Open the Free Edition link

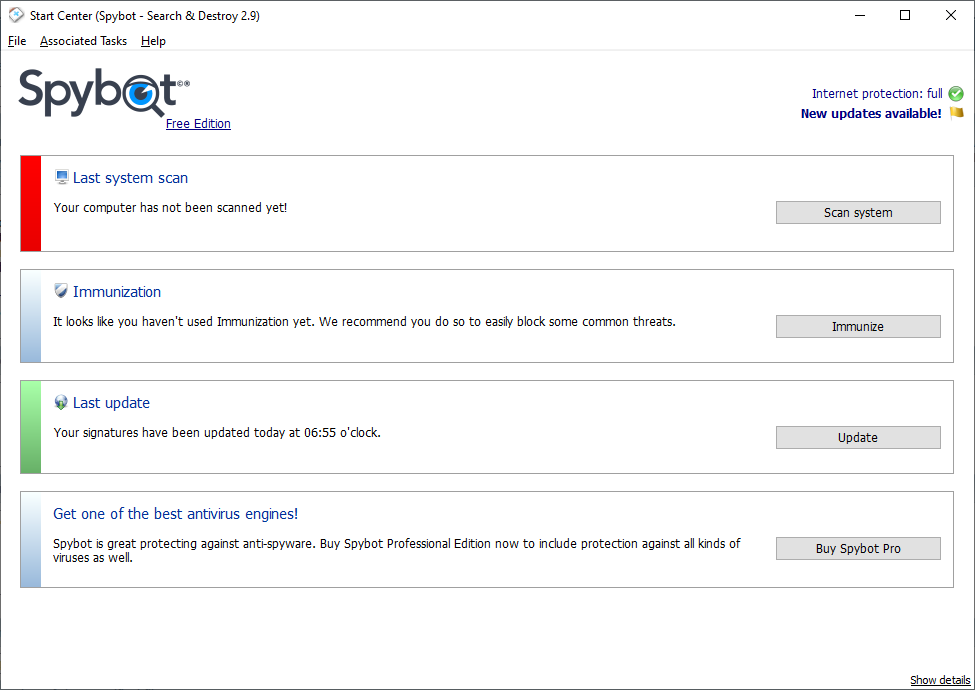click(198, 124)
